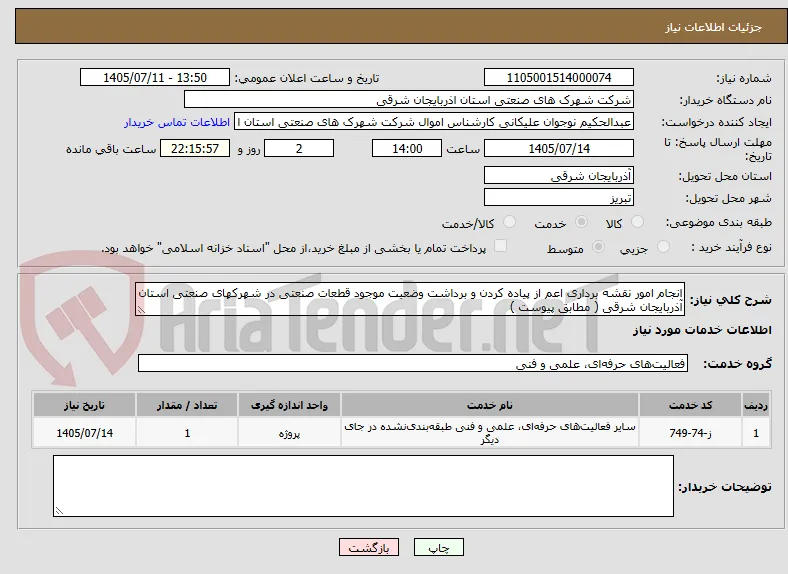This screenshot has height=574, width=788.
Task: Click the empty buyer notes text area
Action: tap(363, 486)
